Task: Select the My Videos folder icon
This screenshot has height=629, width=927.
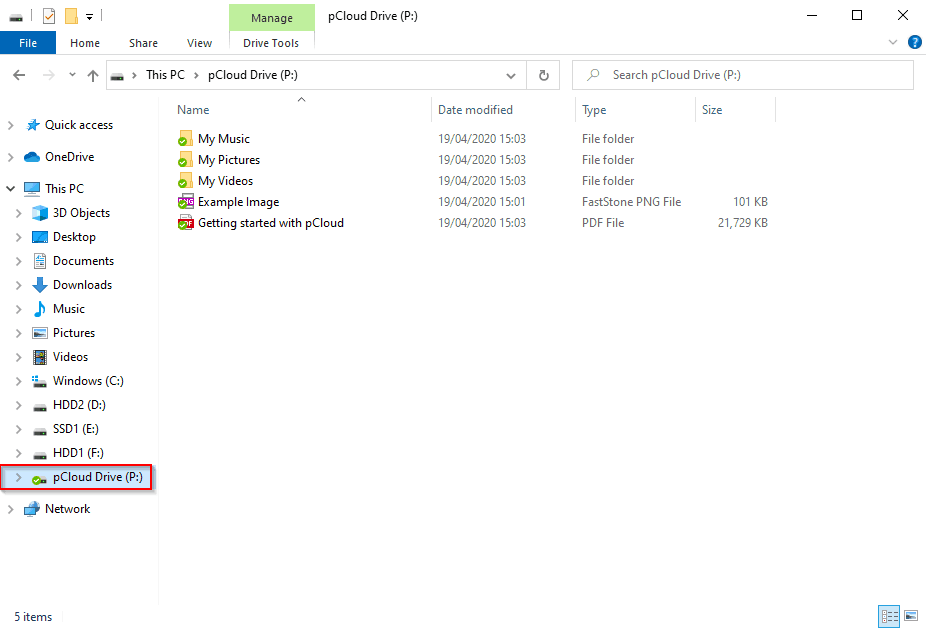Action: (185, 181)
